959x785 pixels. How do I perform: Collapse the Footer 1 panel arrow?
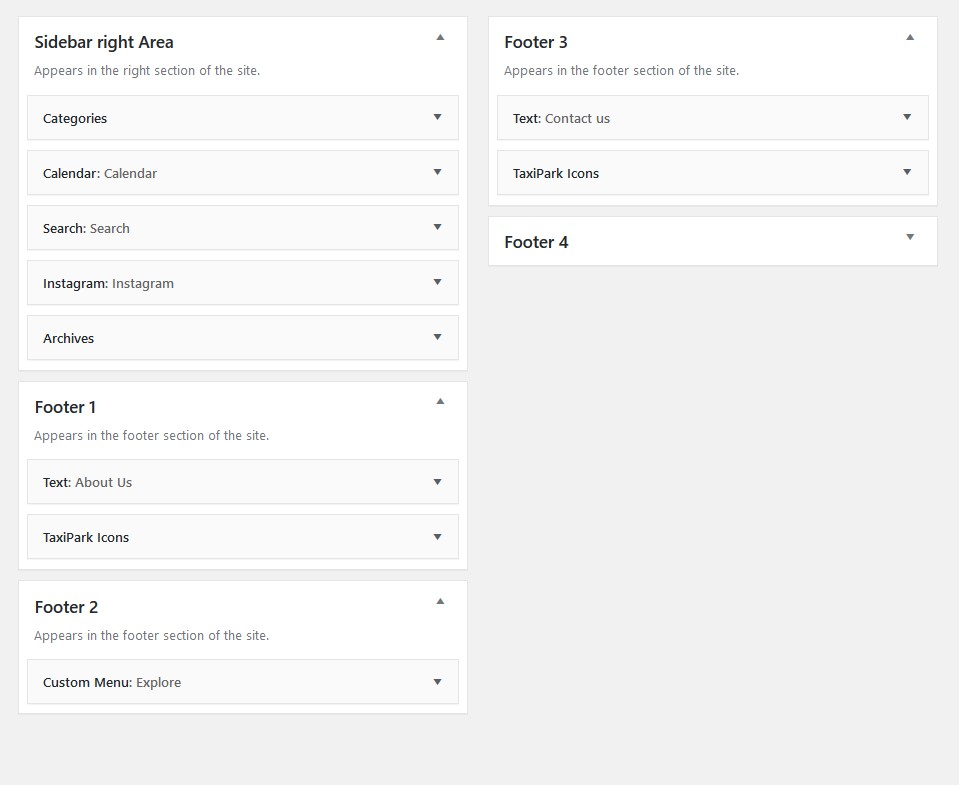click(440, 402)
